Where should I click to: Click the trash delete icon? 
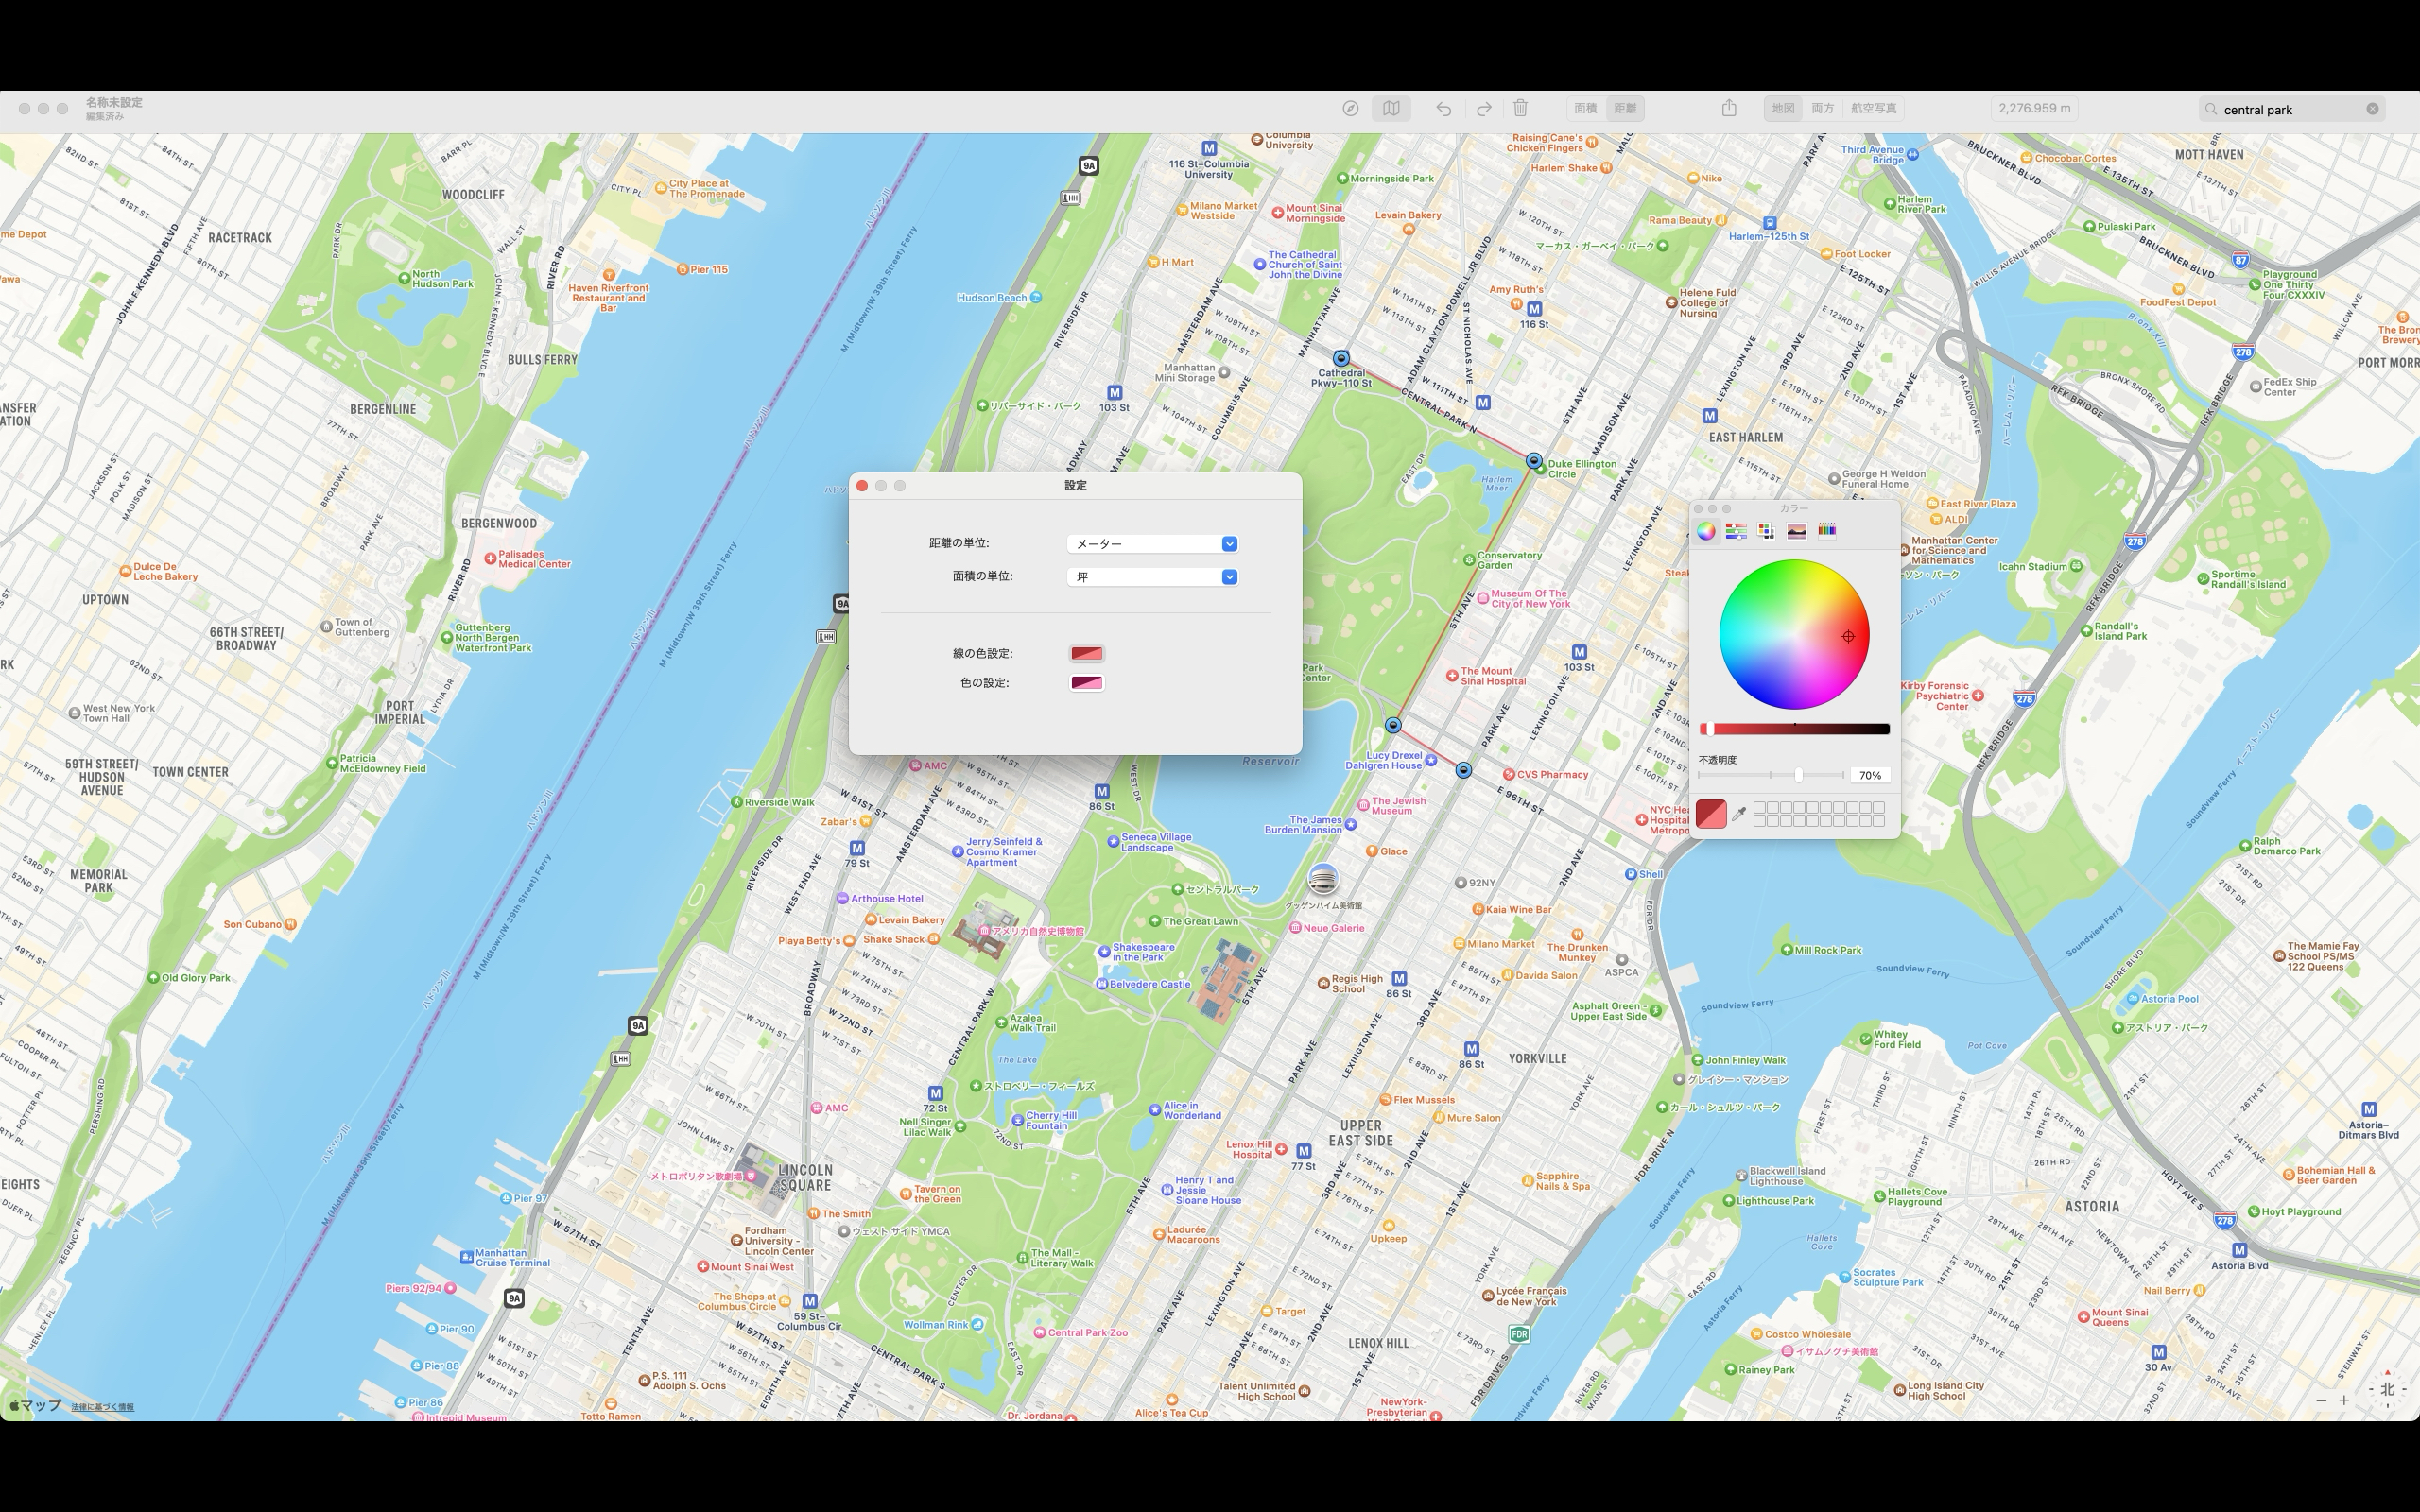coord(1520,108)
